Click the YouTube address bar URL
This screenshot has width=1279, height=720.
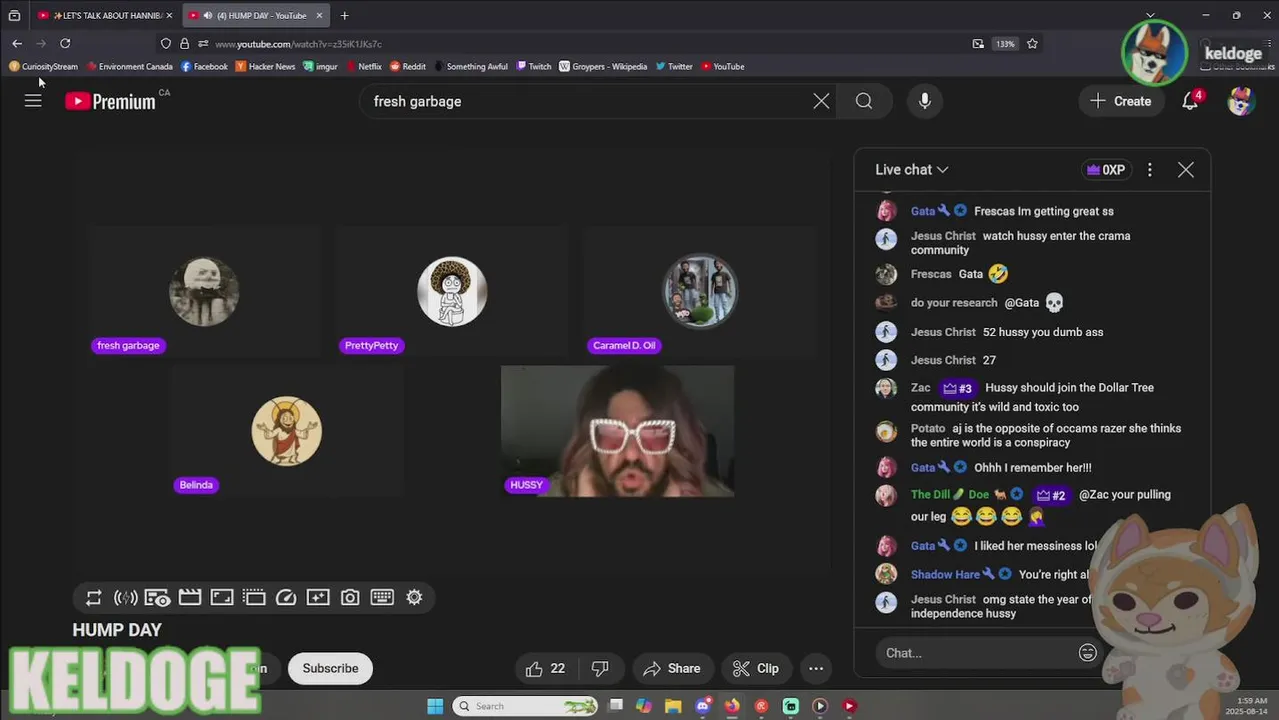coord(298,44)
